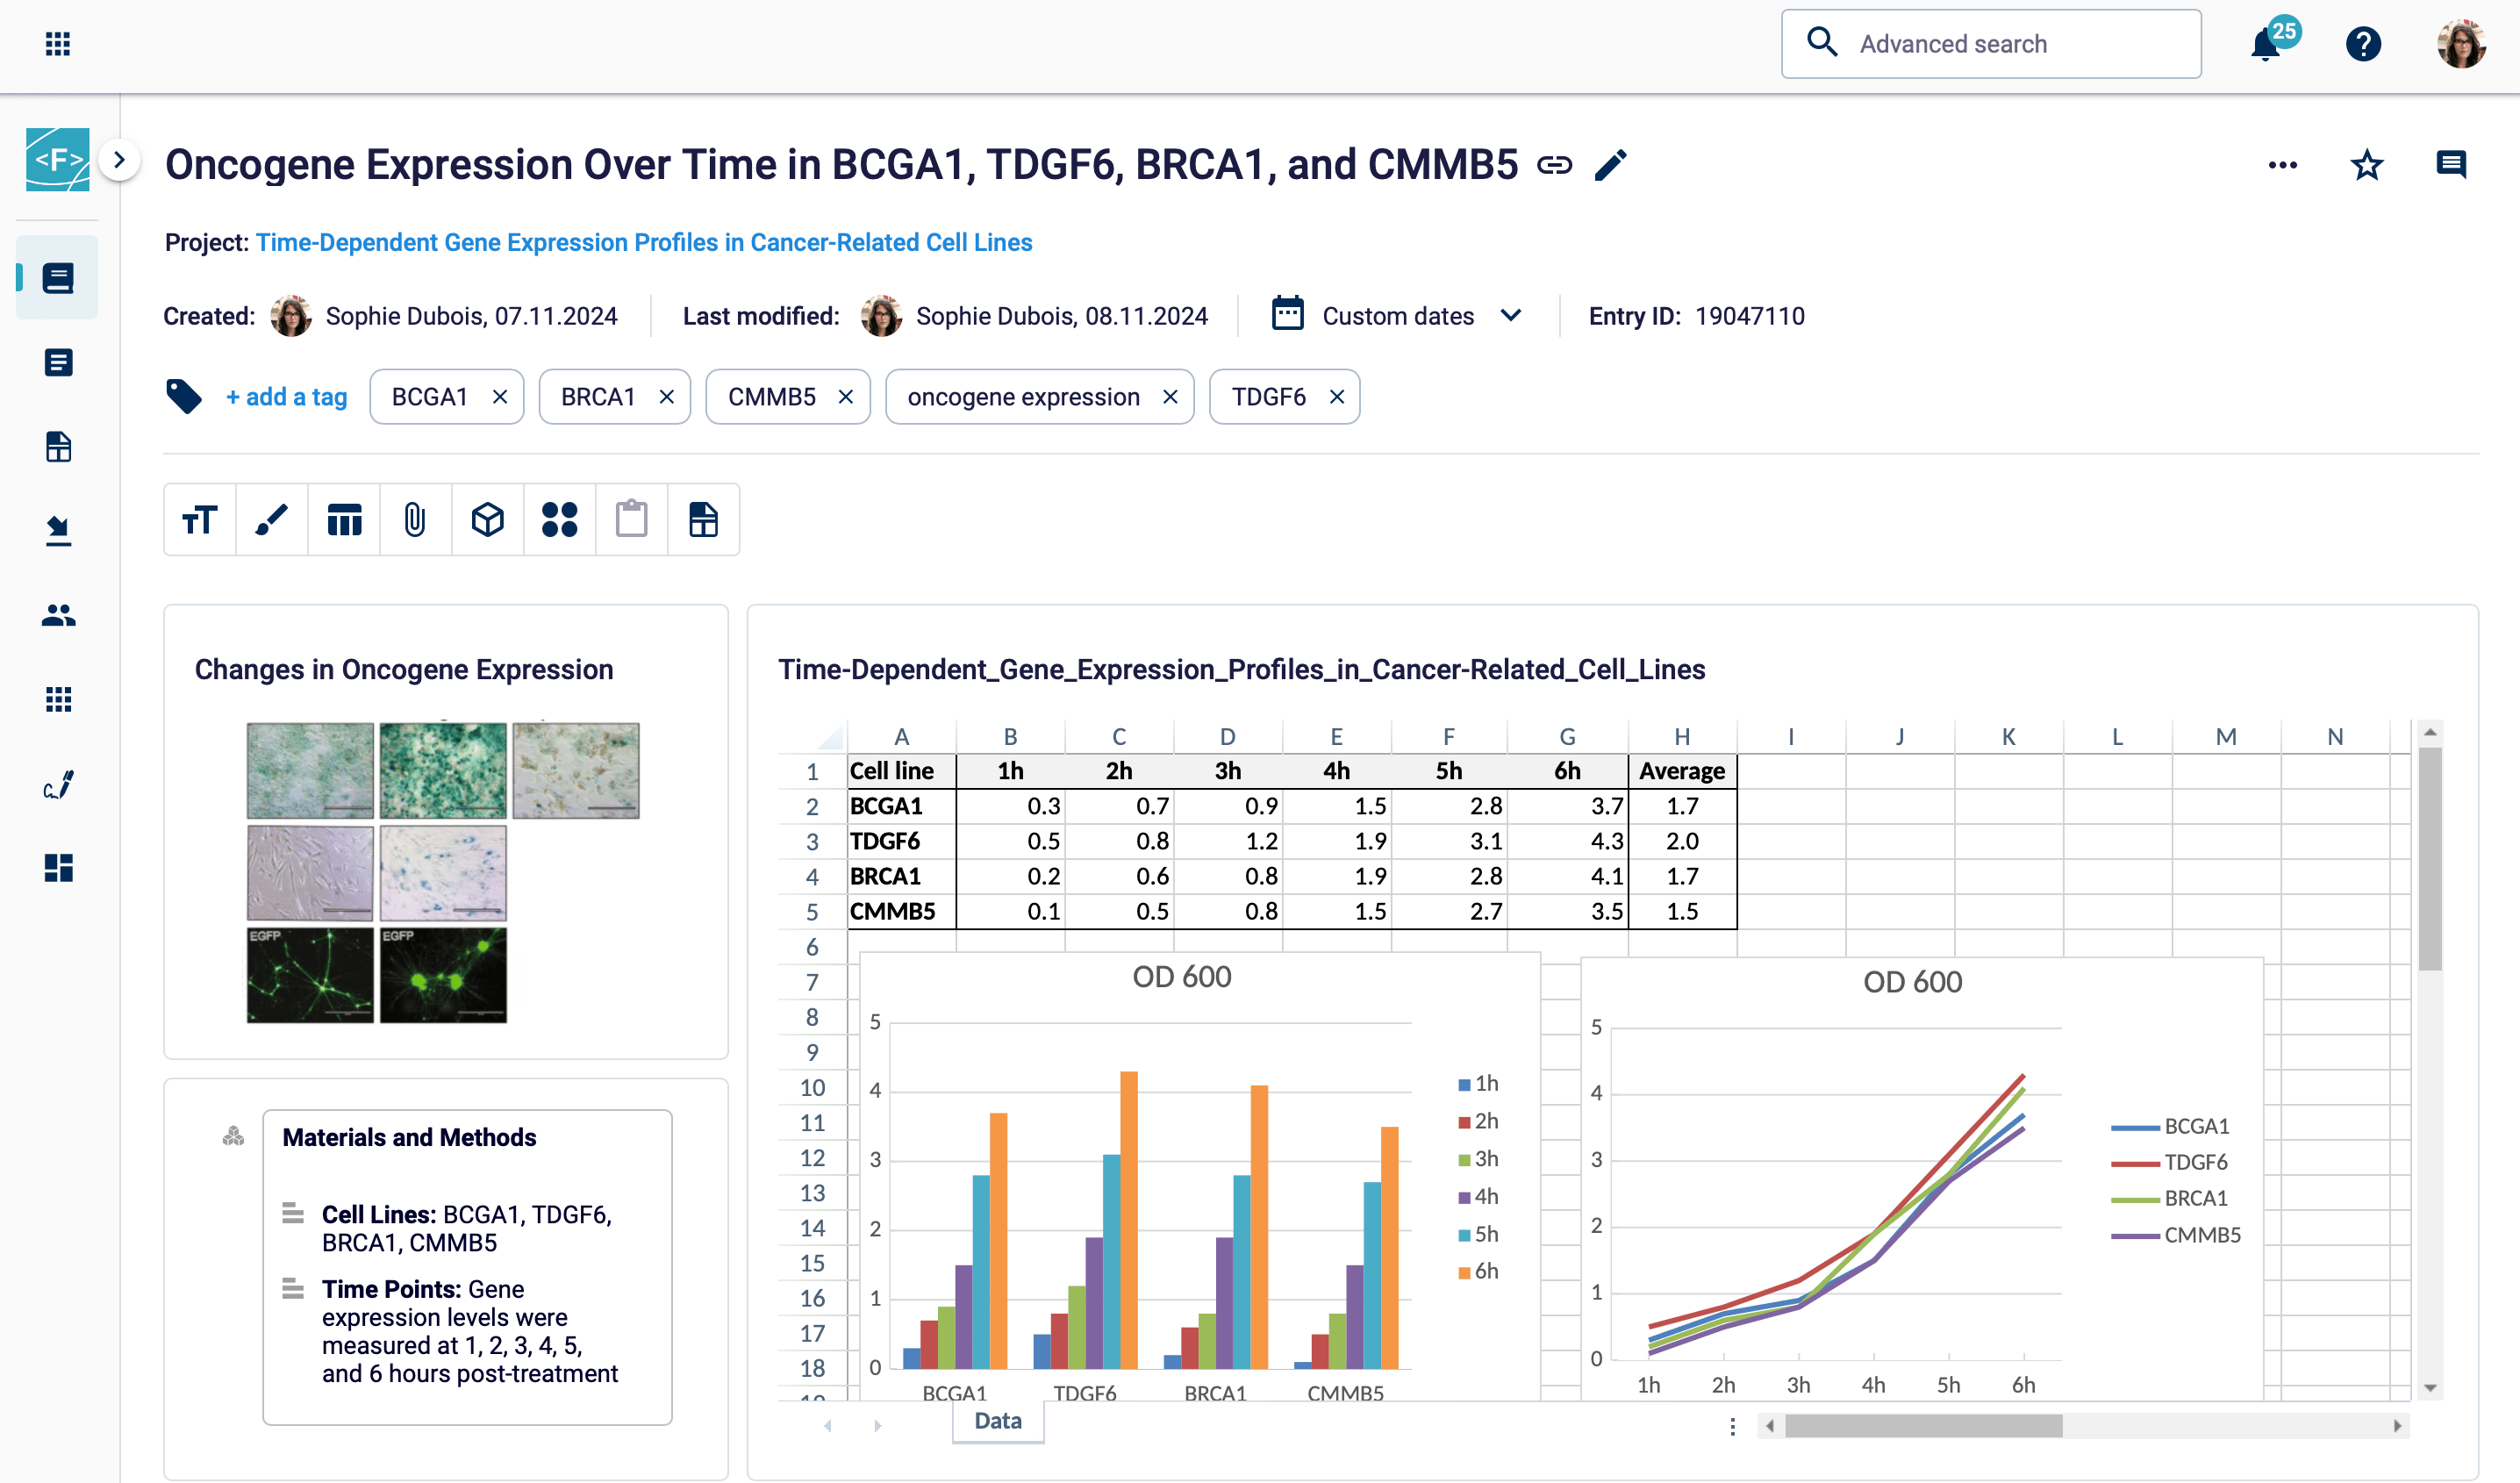Viewport: 2520px width, 1483px height.
Task: Click the paperclip attachment icon
Action: tap(415, 519)
